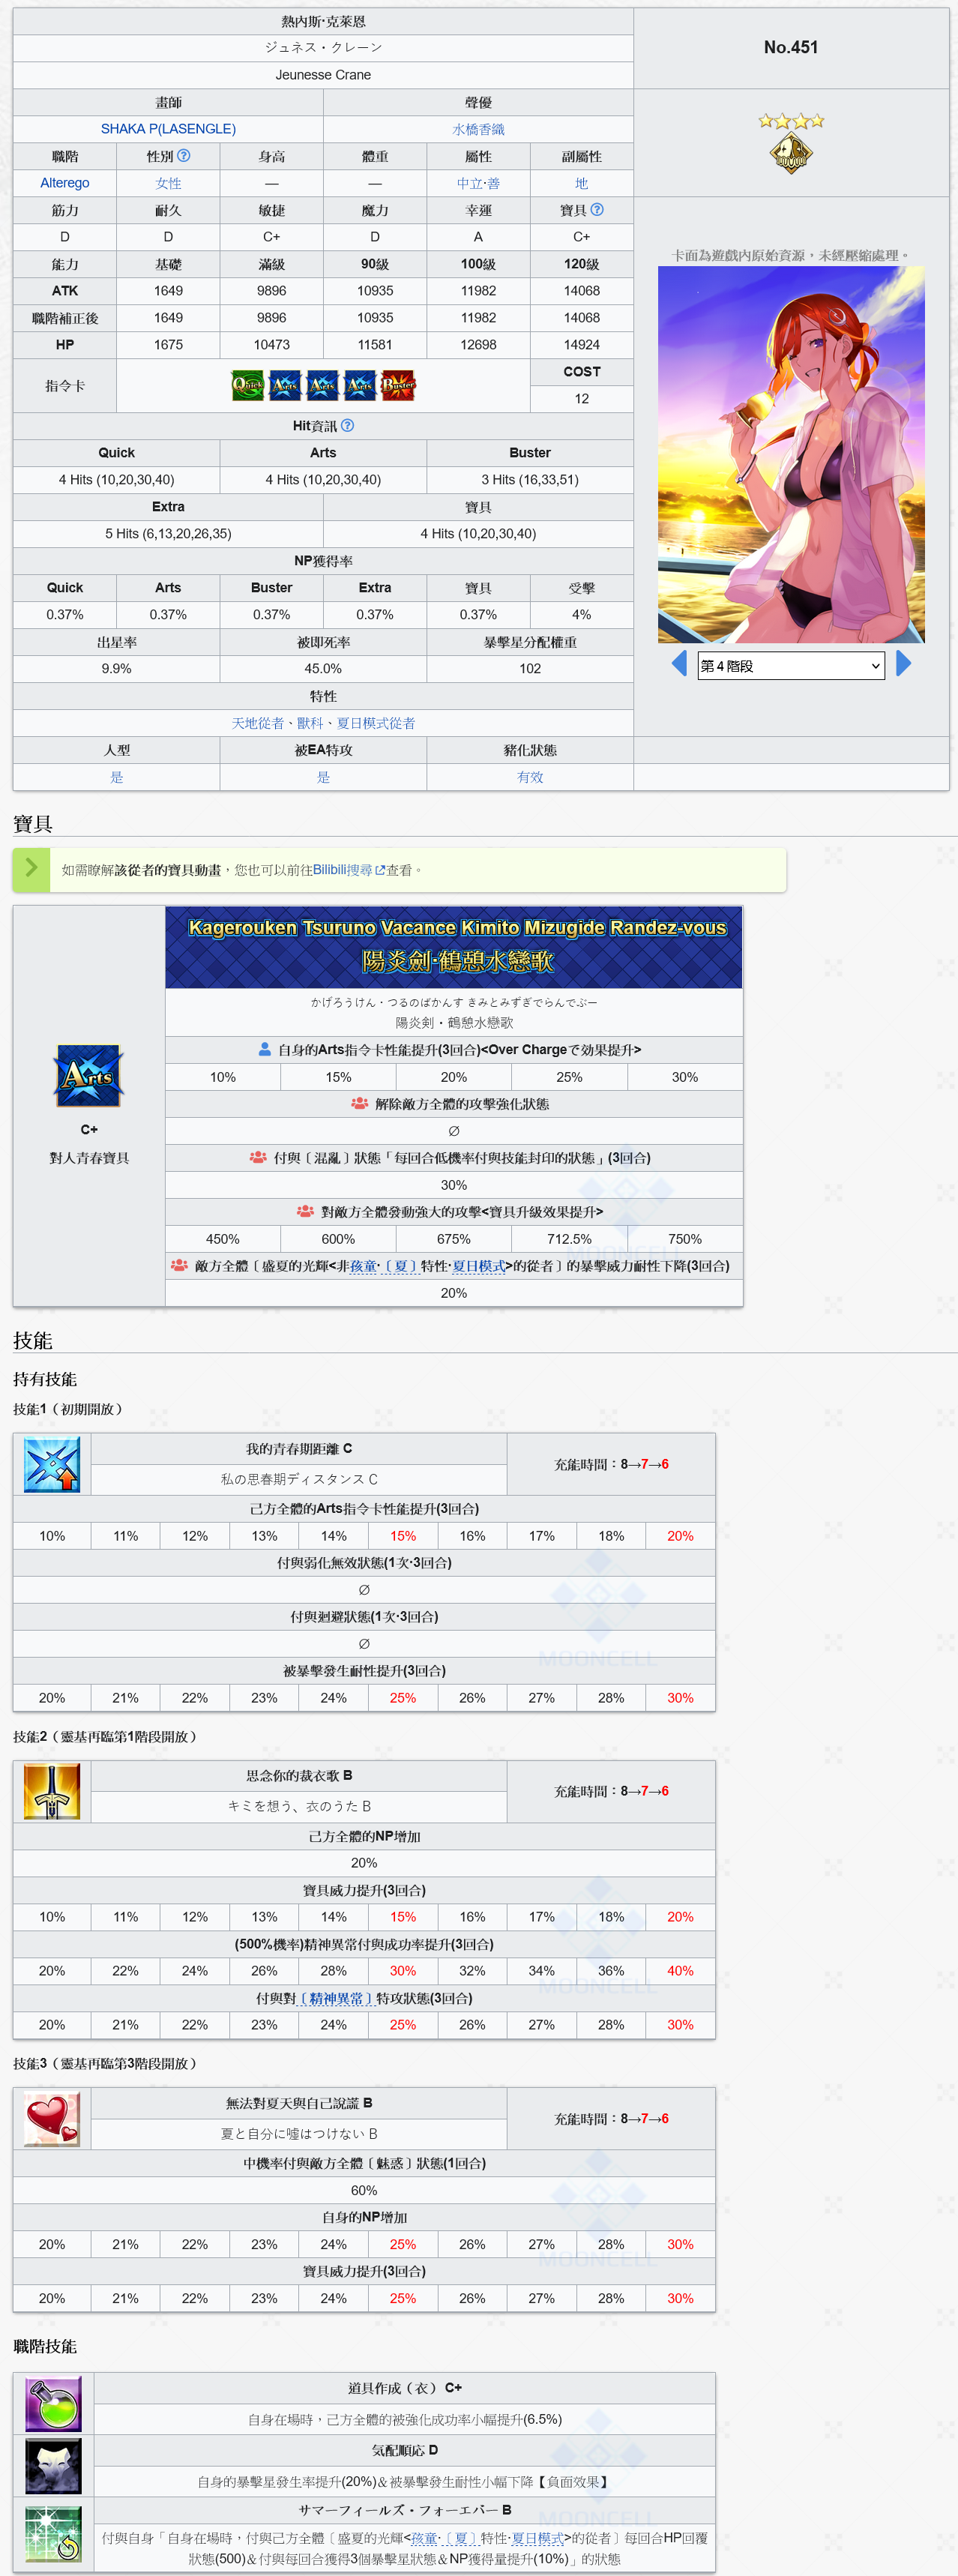The width and height of the screenshot is (958, 2576).
Task: Open illustrator link SHAKA P(LASENGLE)
Action: (x=168, y=129)
